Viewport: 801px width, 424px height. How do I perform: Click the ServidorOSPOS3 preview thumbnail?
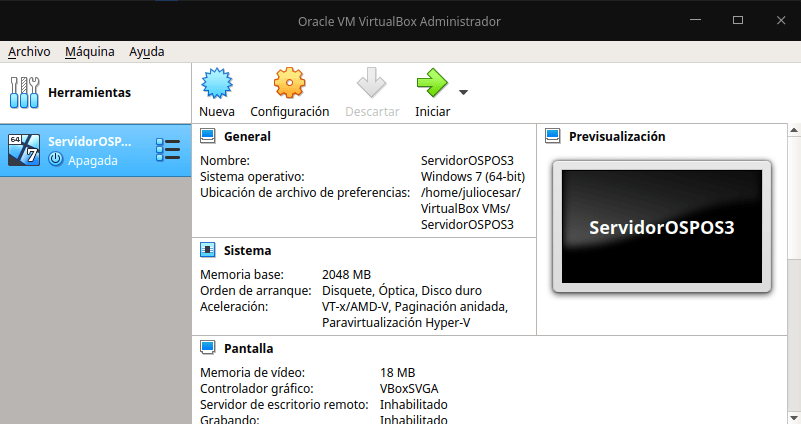pyautogui.click(x=661, y=227)
